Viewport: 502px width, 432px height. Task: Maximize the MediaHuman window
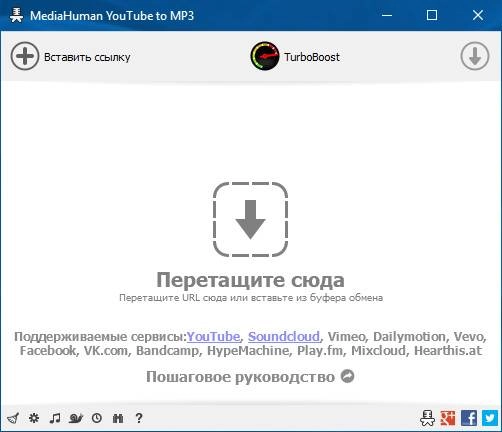432,15
